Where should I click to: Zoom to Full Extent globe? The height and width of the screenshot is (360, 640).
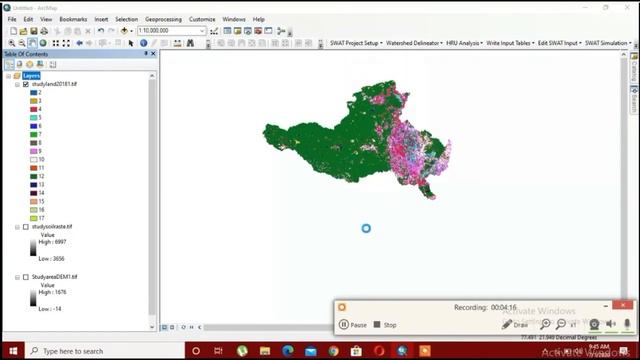[x=43, y=43]
